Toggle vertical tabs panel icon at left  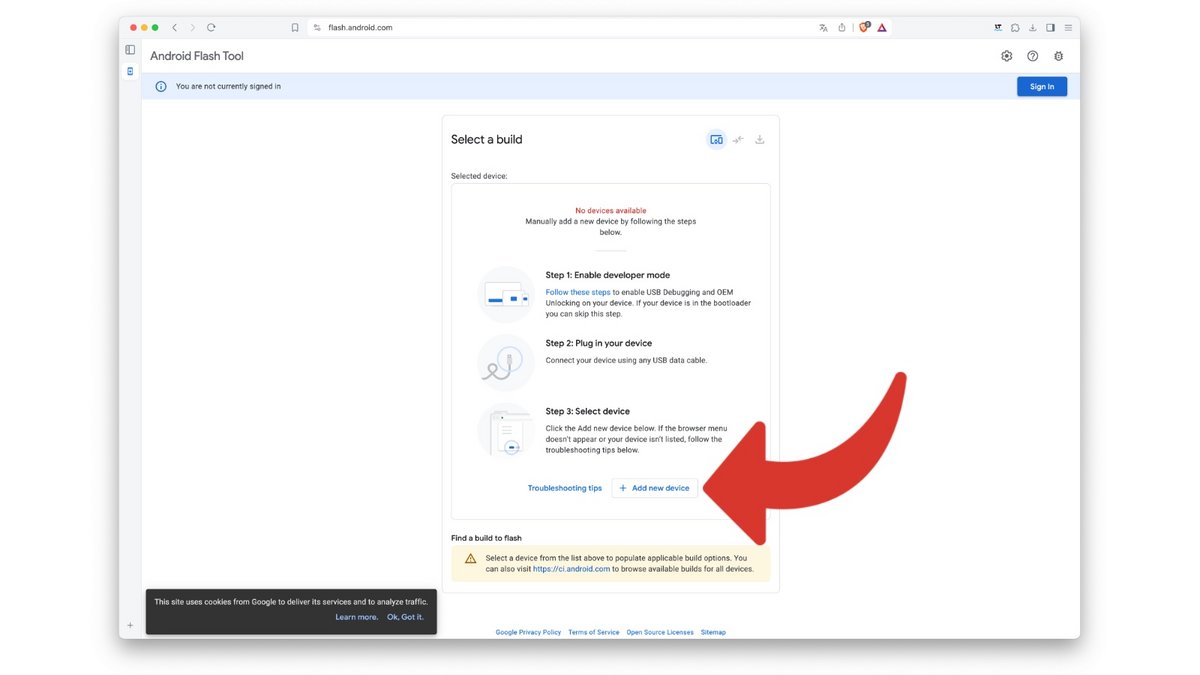[x=130, y=50]
